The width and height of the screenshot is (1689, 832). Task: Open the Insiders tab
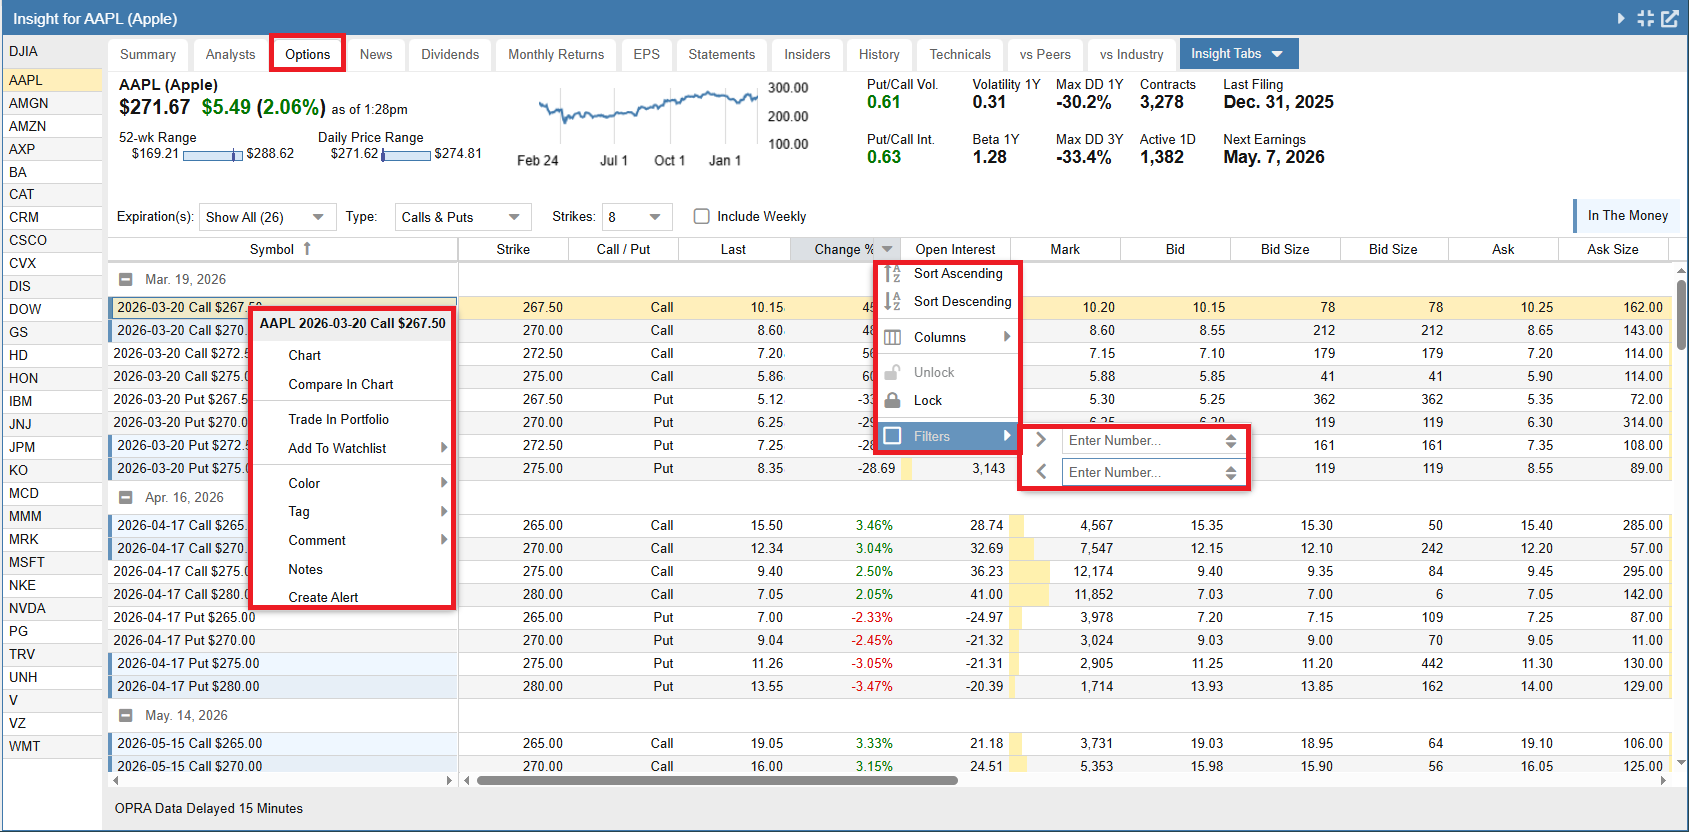tap(807, 54)
